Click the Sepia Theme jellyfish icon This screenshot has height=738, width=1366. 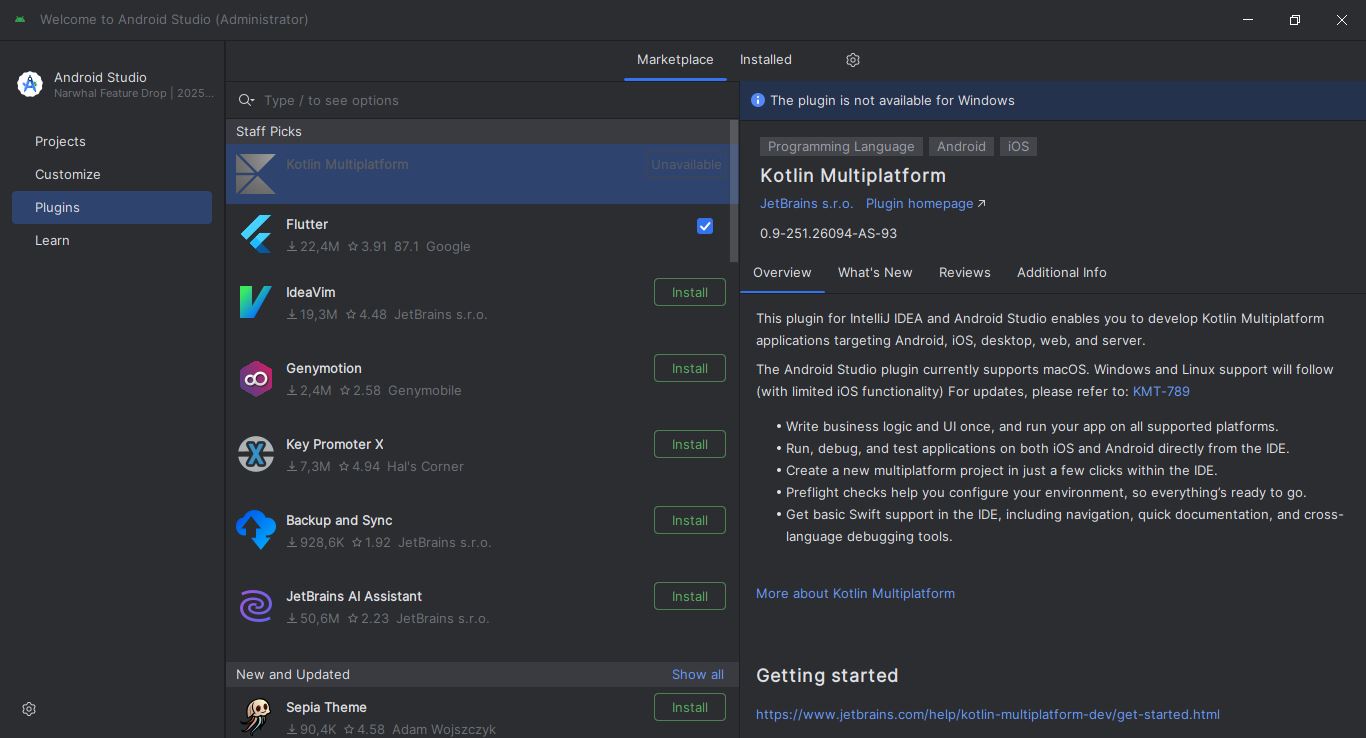click(256, 715)
